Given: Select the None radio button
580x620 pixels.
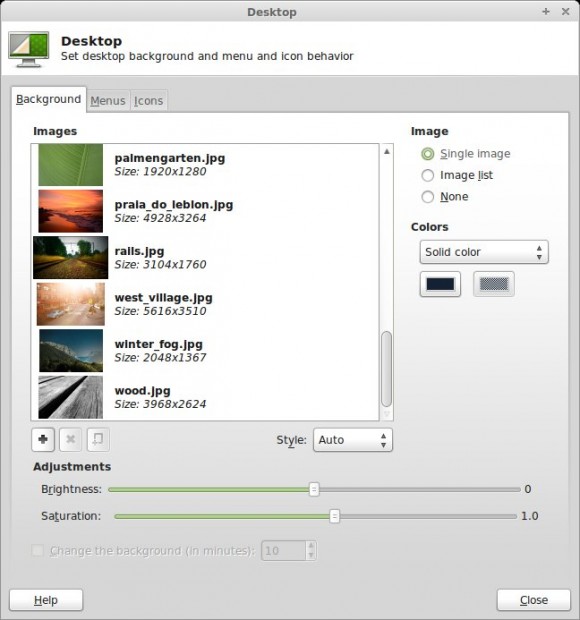Looking at the screenshot, I should [427, 197].
